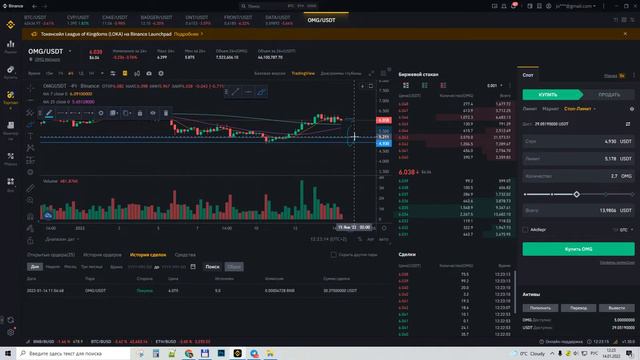
Task: Open chart settings gear icon
Action: coord(161,73)
